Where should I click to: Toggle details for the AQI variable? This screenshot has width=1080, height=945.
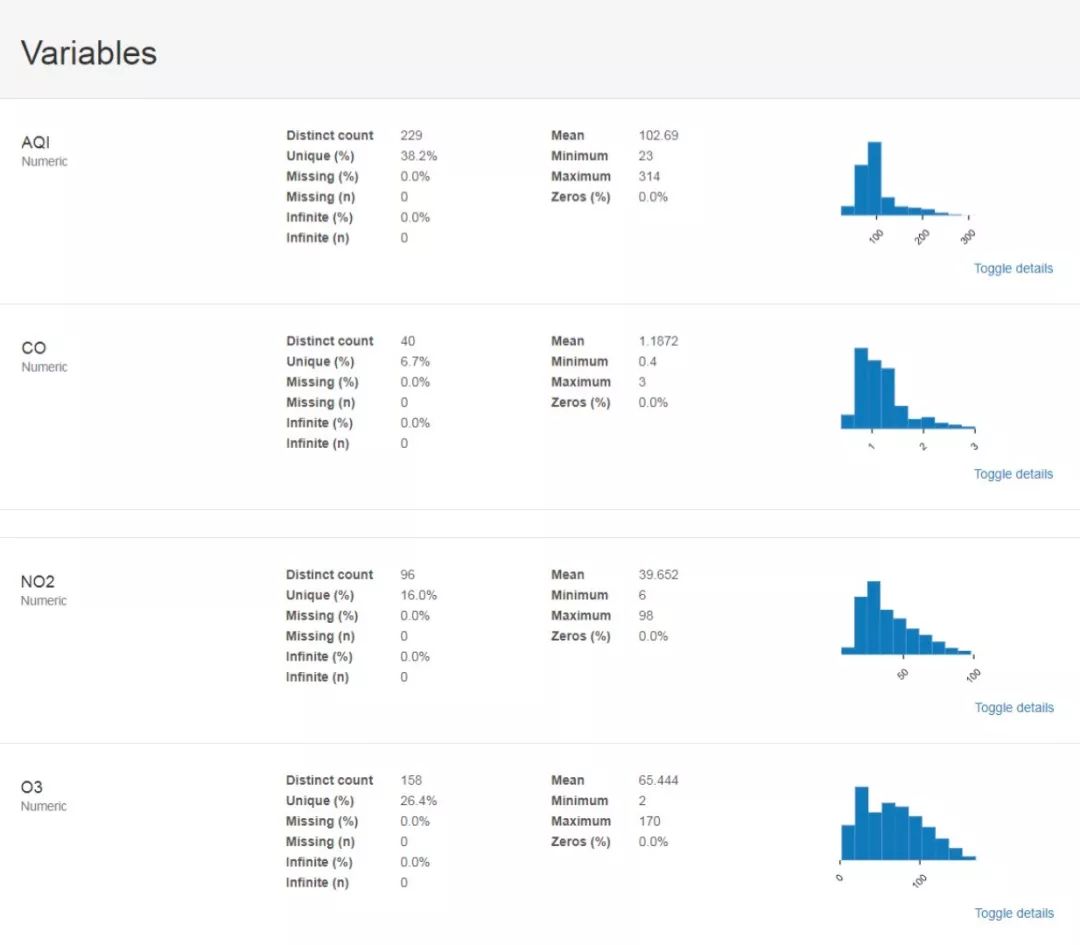point(1013,268)
